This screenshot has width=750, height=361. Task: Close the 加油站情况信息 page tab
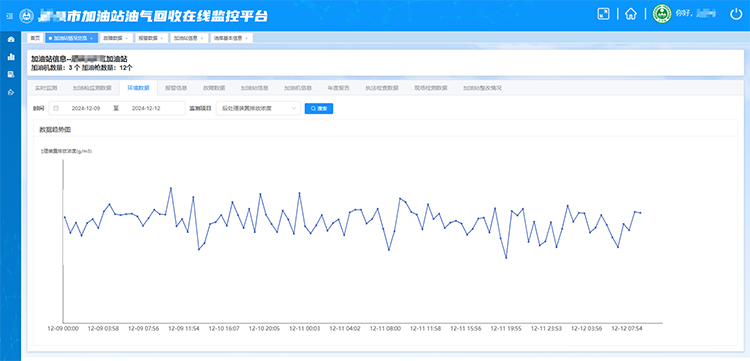[x=91, y=38]
